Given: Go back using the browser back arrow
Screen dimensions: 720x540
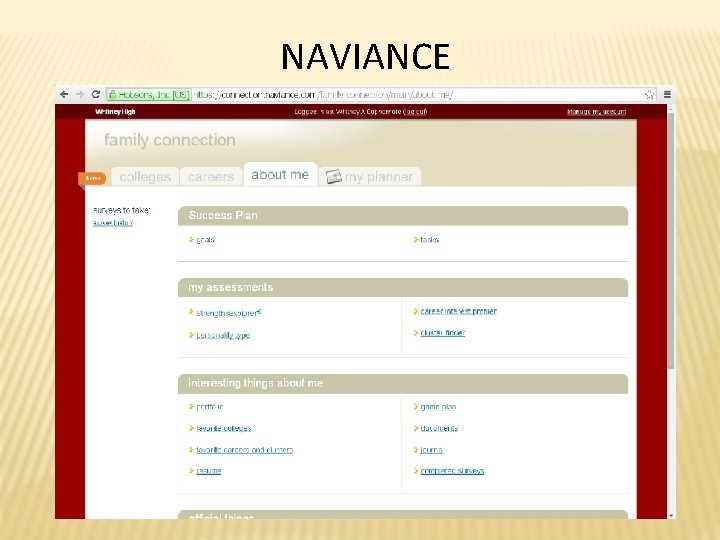Looking at the screenshot, I should click(x=64, y=95).
